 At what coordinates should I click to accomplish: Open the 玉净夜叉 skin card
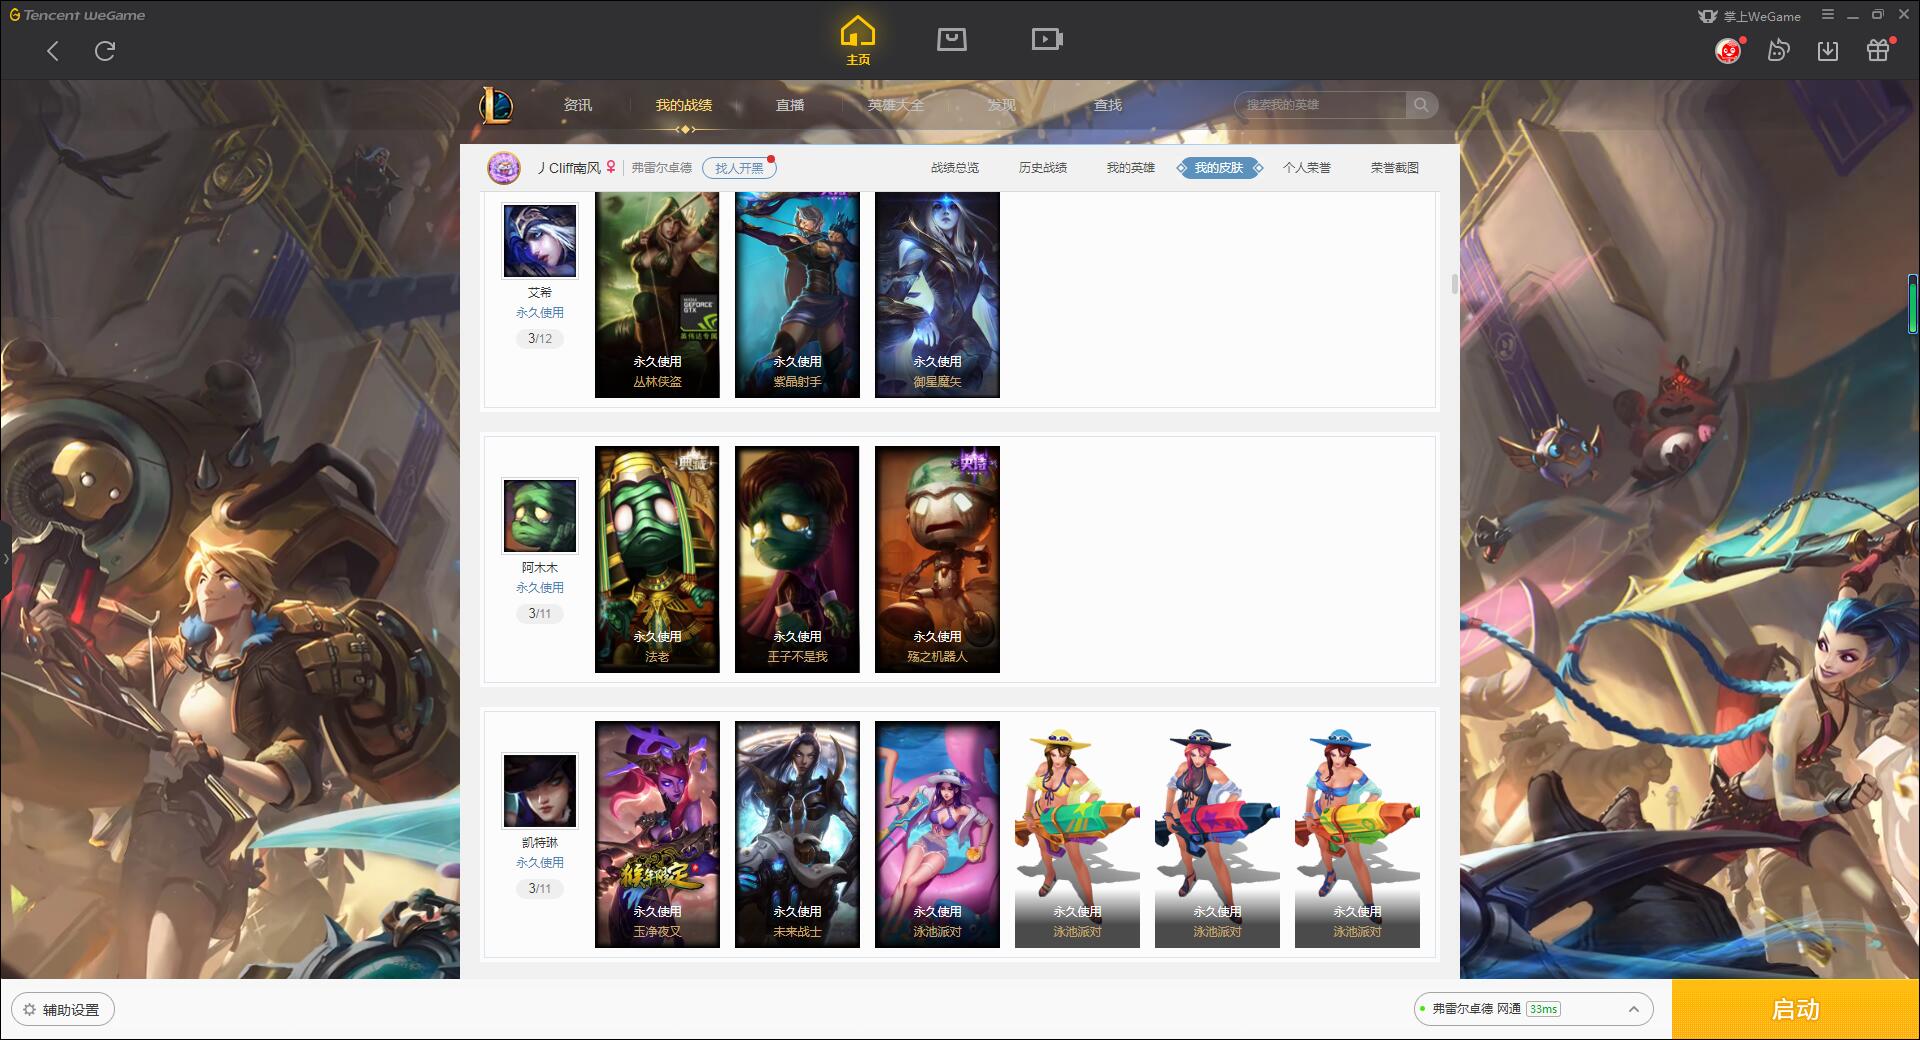coord(657,834)
